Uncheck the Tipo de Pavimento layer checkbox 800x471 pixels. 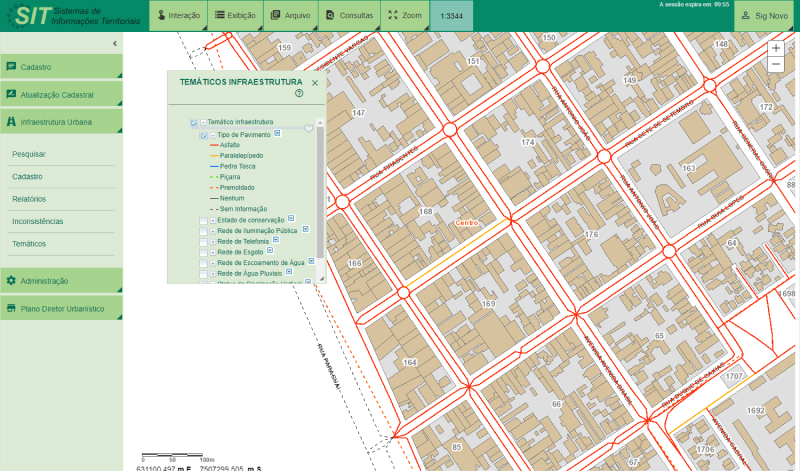(x=203, y=134)
